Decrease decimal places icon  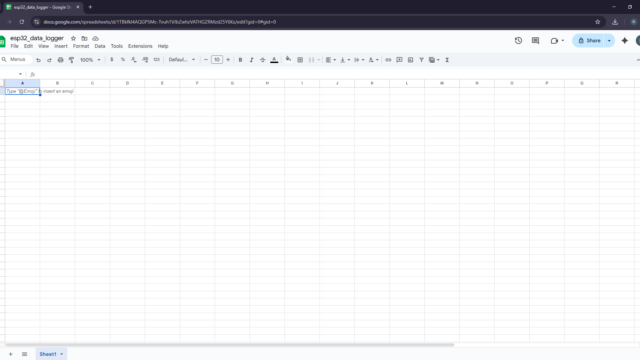point(134,60)
